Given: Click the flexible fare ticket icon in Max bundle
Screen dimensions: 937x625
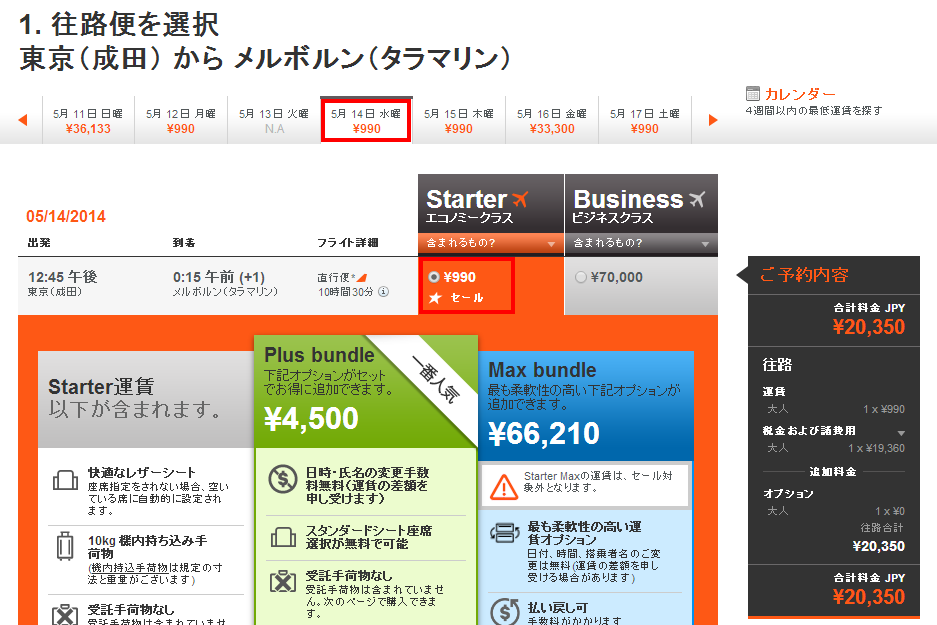Looking at the screenshot, I should (504, 532).
